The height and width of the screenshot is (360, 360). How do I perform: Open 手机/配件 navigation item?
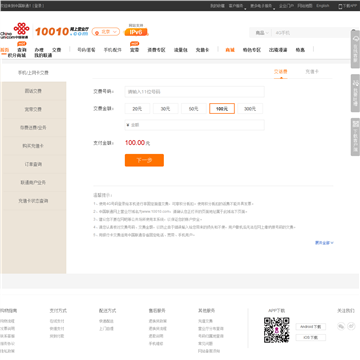(x=113, y=50)
